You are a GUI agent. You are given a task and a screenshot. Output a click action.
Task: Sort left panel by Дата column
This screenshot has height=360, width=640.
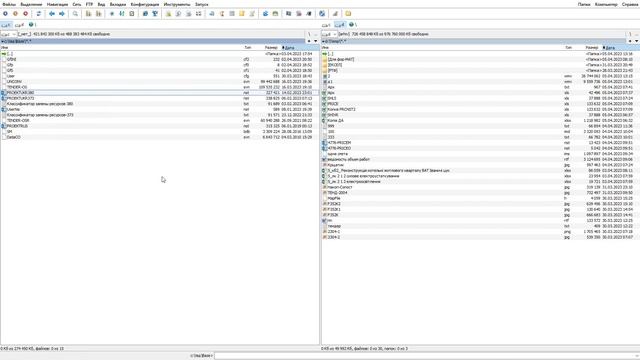tap(299, 48)
